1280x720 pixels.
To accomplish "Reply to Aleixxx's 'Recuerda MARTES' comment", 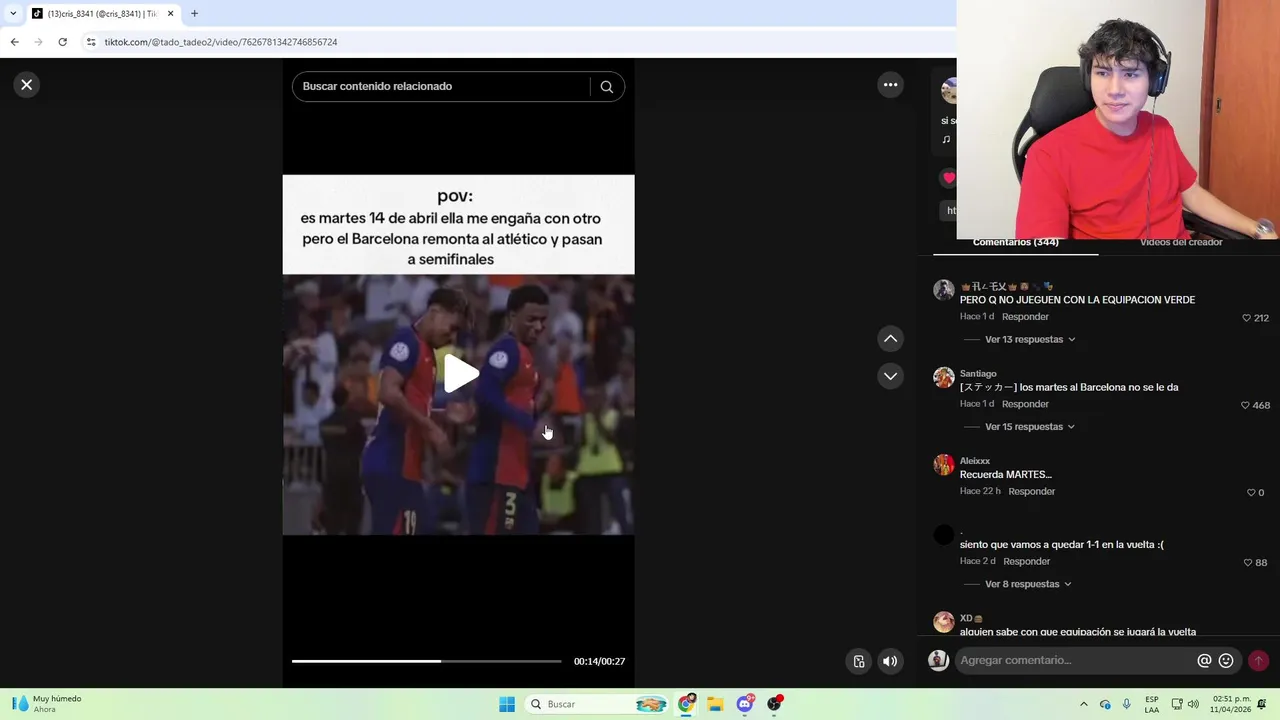I will [x=1031, y=491].
